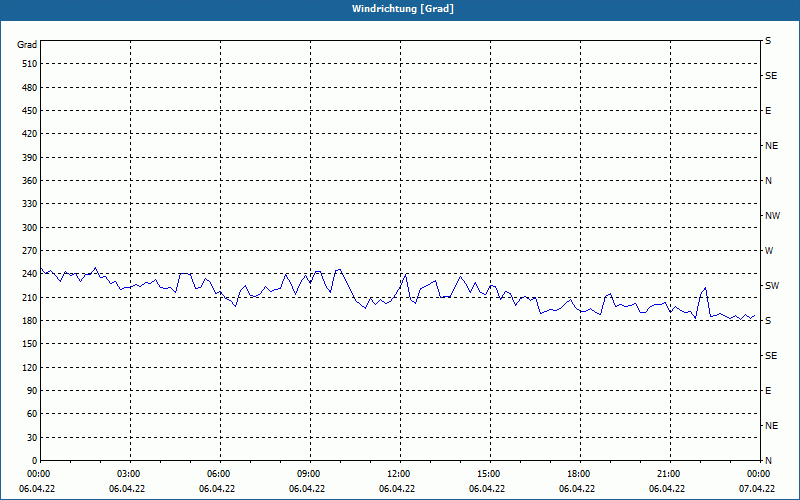
Task: Click the 150 degree axis label
Action: coord(29,344)
